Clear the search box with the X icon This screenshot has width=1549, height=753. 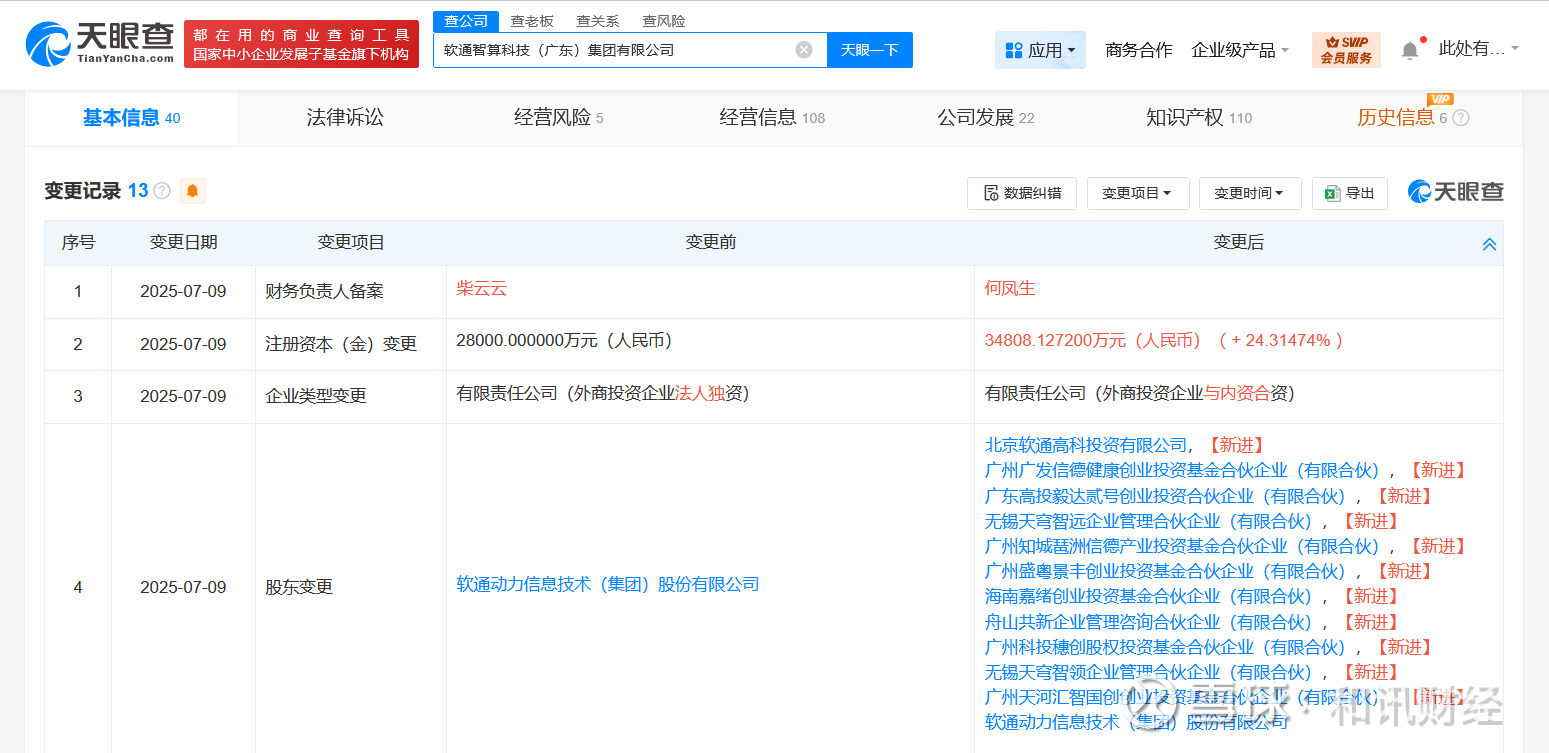(x=803, y=50)
